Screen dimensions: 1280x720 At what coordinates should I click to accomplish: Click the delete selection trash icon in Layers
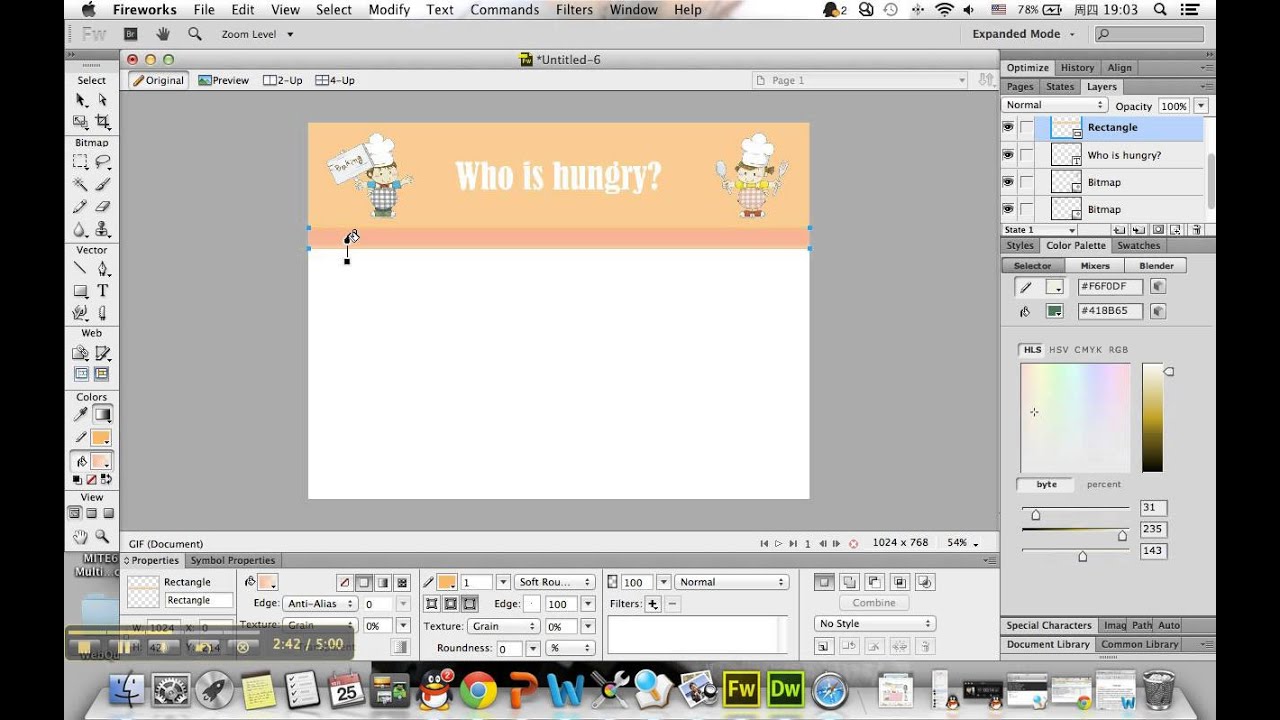click(x=1197, y=230)
